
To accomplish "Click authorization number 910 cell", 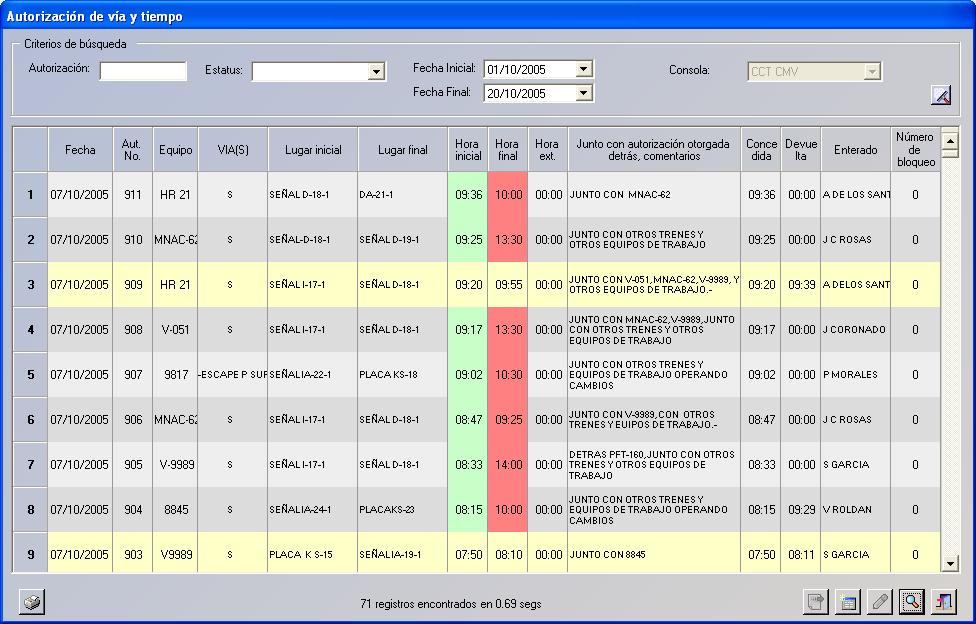I will 133,240.
